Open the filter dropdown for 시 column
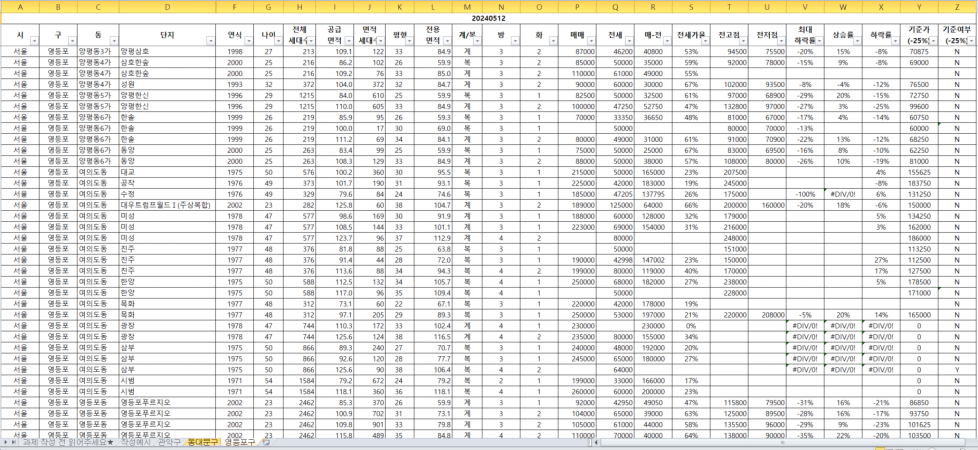Image resolution: width=978 pixels, height=450 pixels. click(x=34, y=41)
